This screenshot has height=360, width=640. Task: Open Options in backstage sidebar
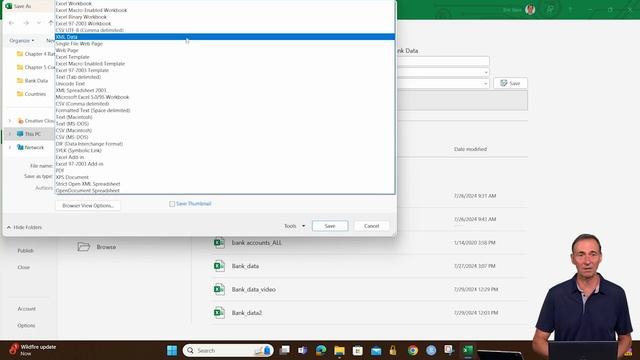pos(26,326)
